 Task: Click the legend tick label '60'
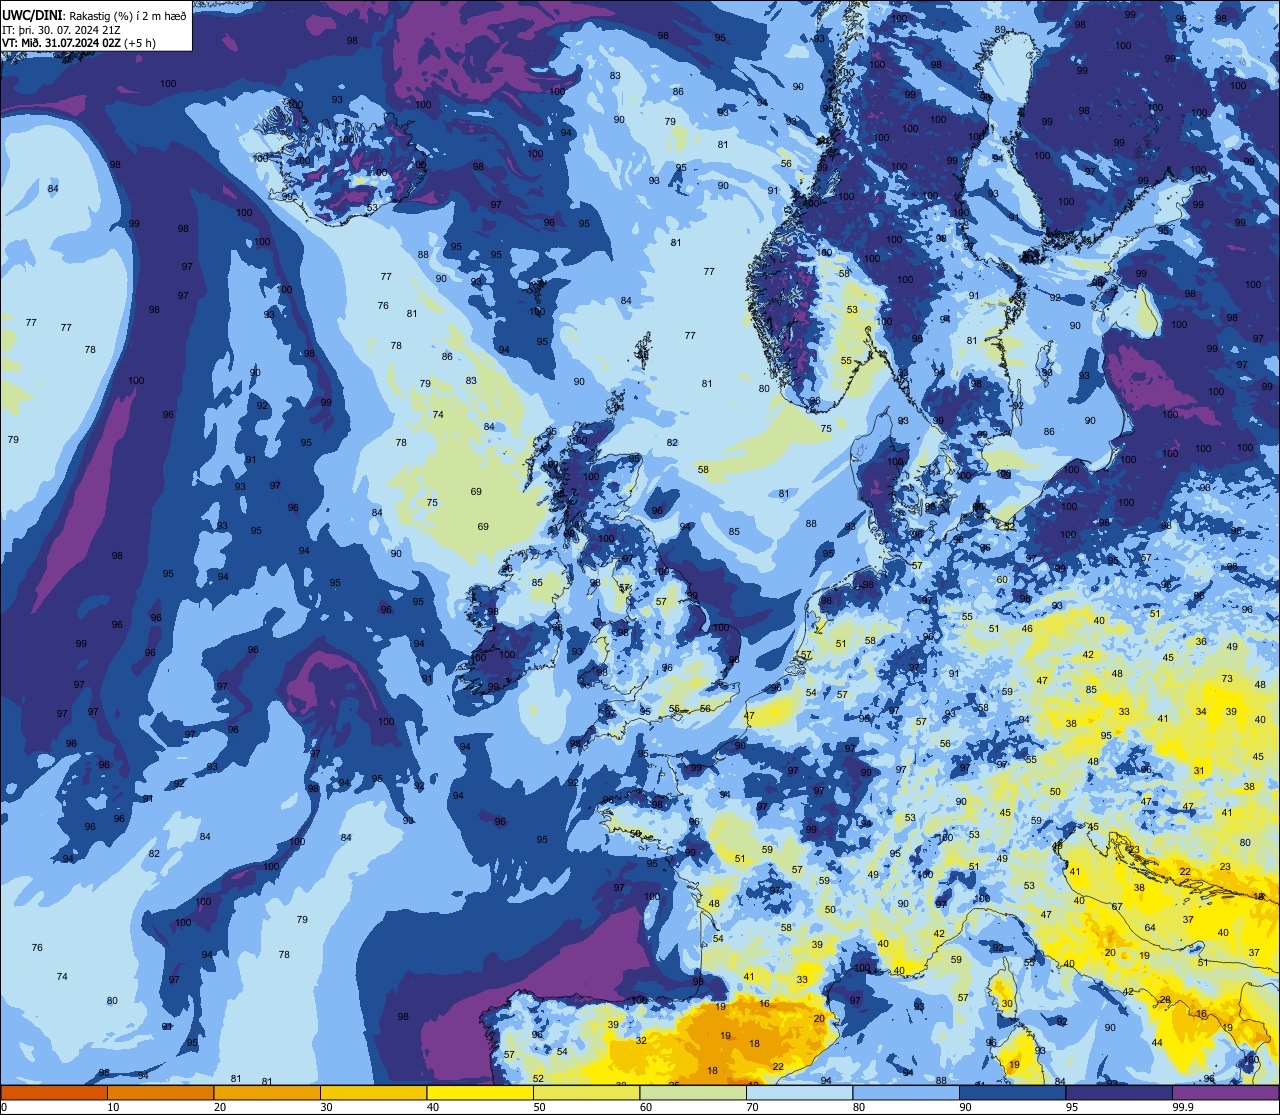[646, 1107]
